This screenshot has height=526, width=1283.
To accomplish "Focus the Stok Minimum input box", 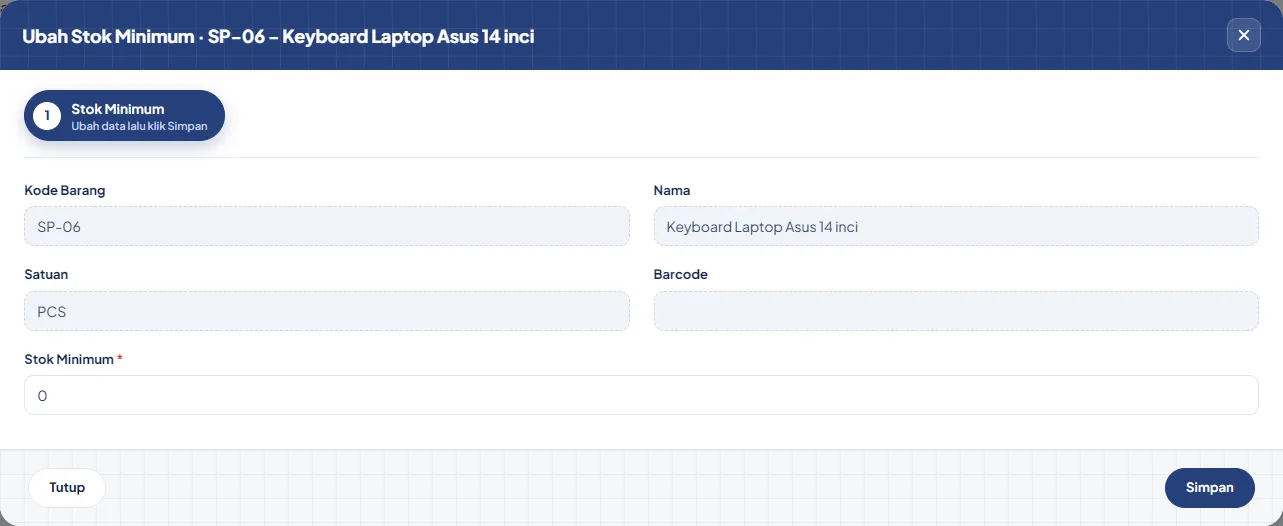I will coord(641,395).
